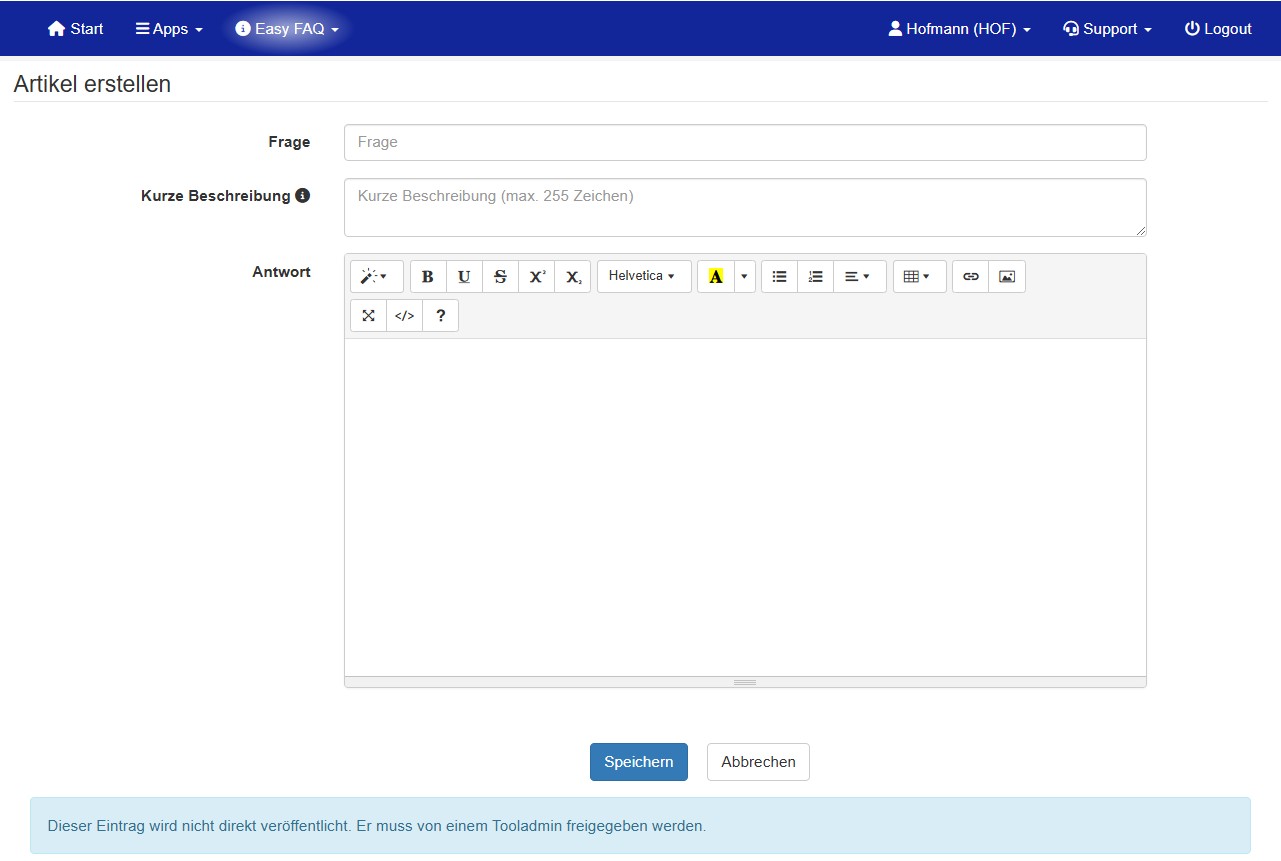Viewport: 1281px width, 861px height.
Task: Insert an ordered numbered list
Action: click(x=816, y=277)
